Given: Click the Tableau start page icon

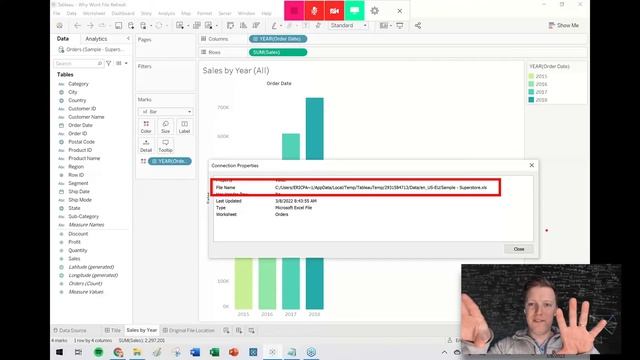Looking at the screenshot, I should pyautogui.click(x=60, y=25).
